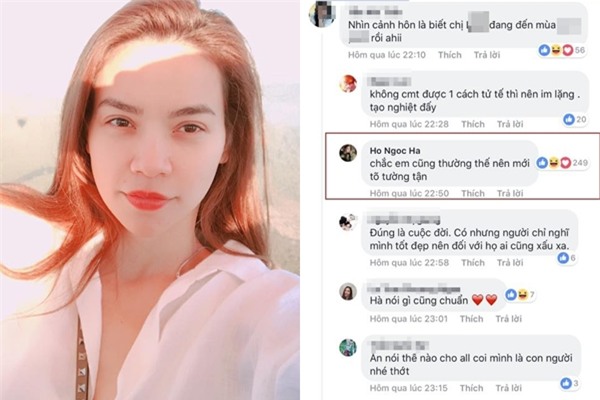
Task: Click avatar beside 'Hà nói gì cũng chuẩn'
Action: [348, 292]
